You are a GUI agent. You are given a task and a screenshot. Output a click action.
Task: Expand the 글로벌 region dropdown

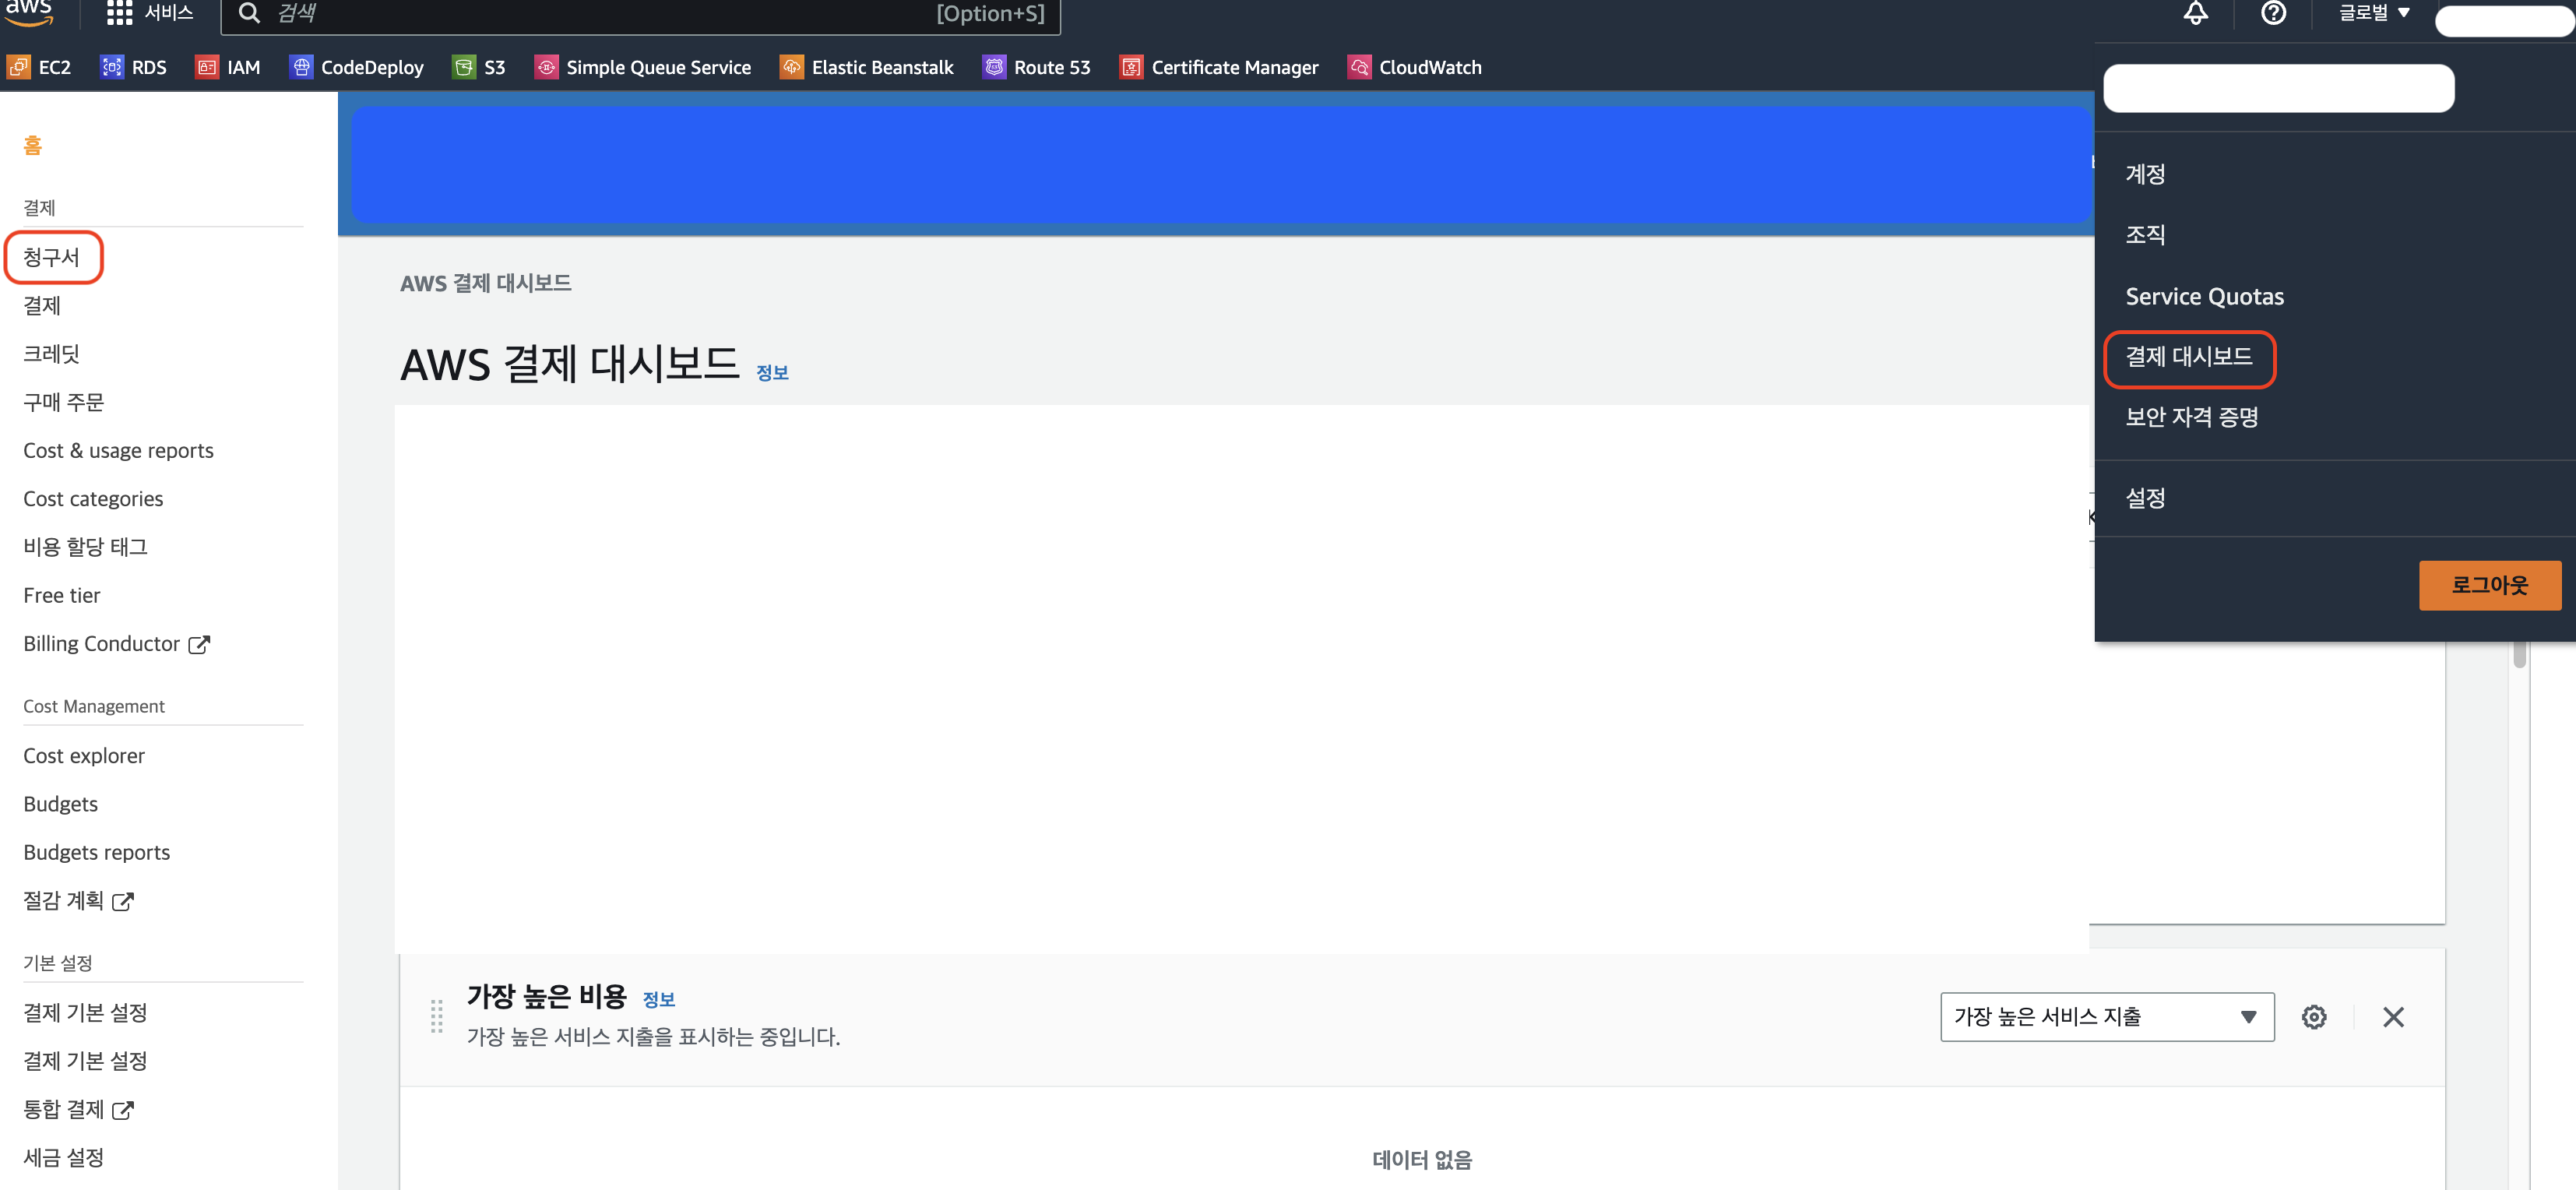(2374, 13)
